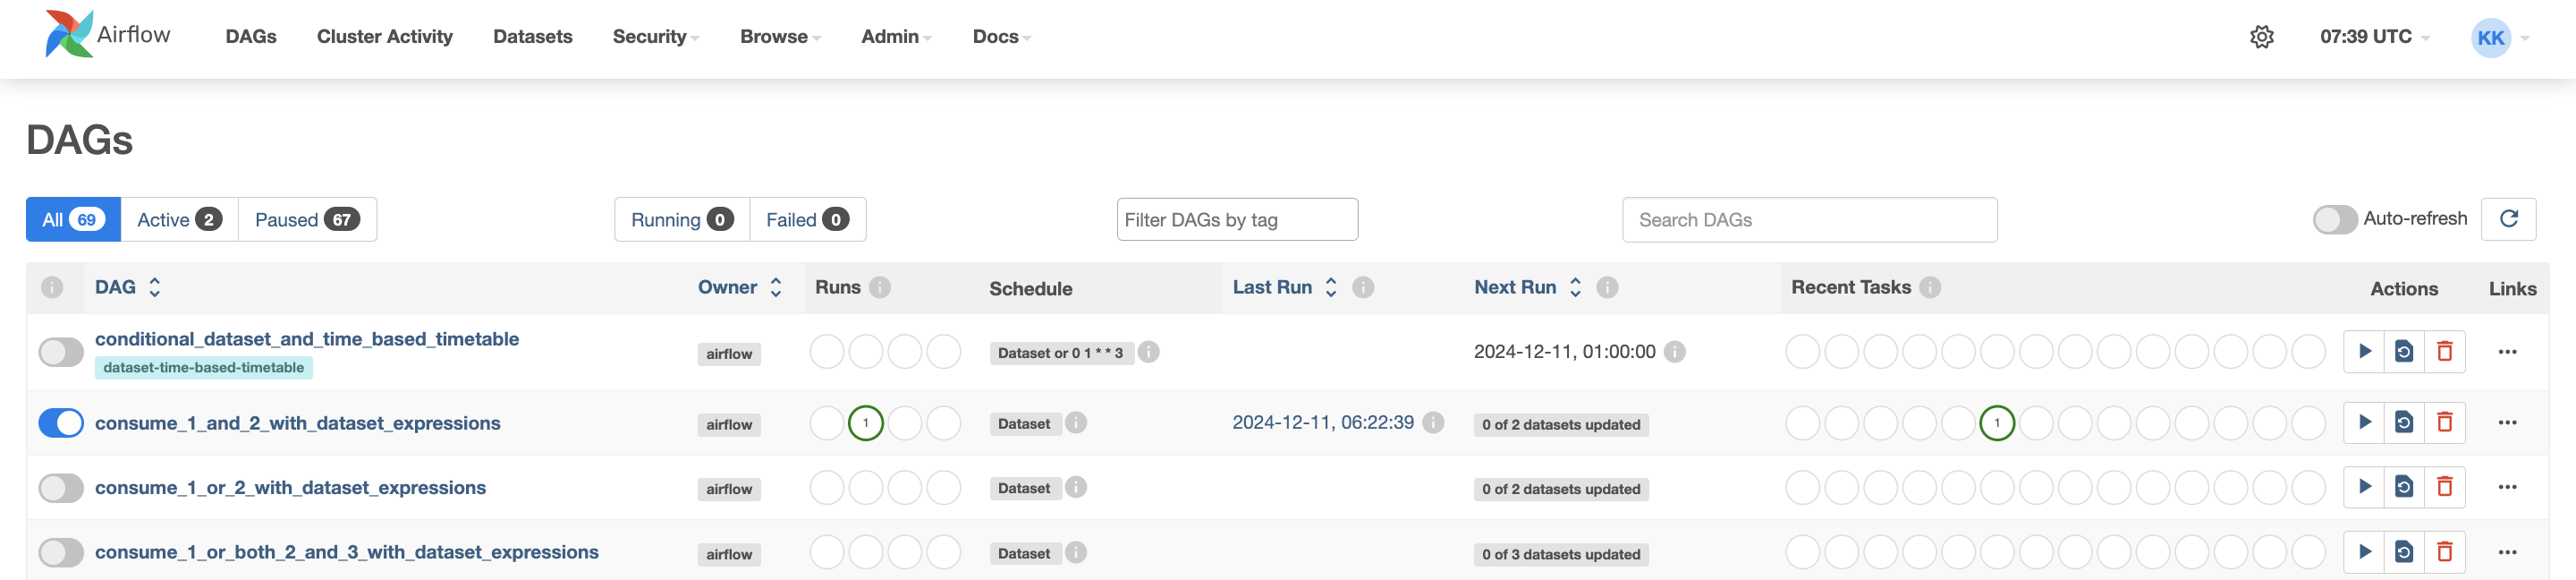Open the three-dots links menu for consume_1_or_both_2_and_3_with_dataset_expressions
This screenshot has width=2576, height=580.
pos(2507,552)
